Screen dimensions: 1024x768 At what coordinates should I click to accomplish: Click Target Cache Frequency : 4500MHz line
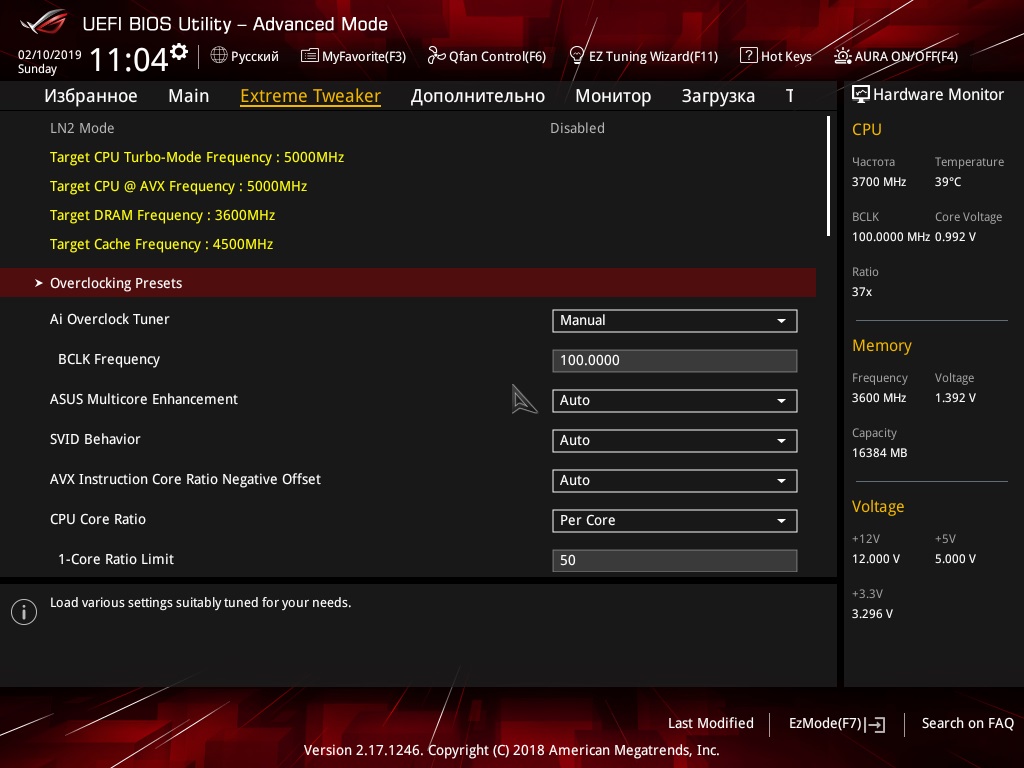coord(161,244)
